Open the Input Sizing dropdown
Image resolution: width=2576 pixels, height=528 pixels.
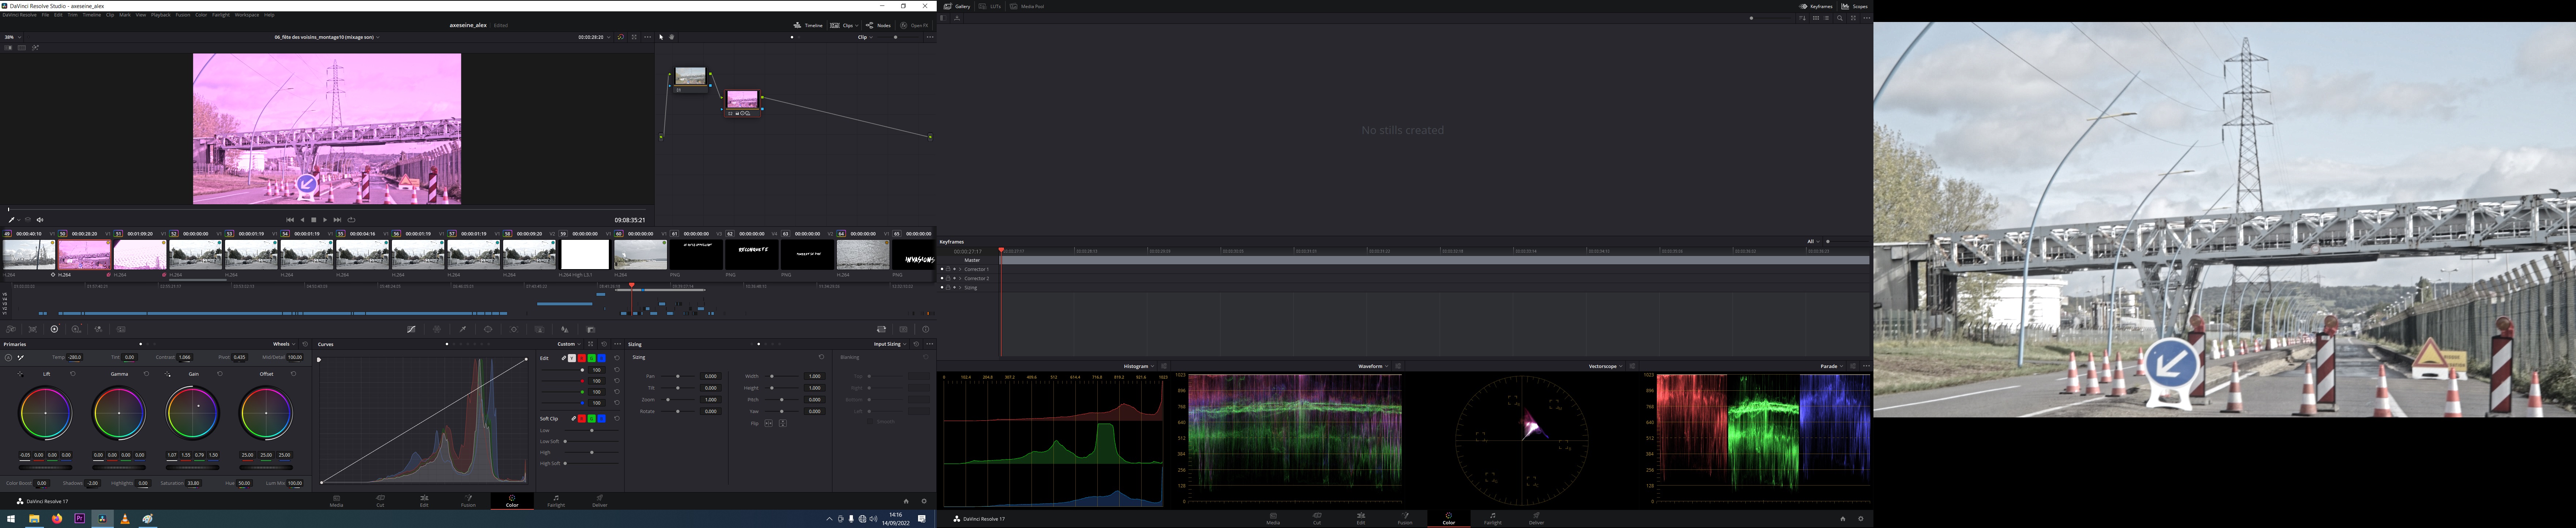click(x=890, y=344)
